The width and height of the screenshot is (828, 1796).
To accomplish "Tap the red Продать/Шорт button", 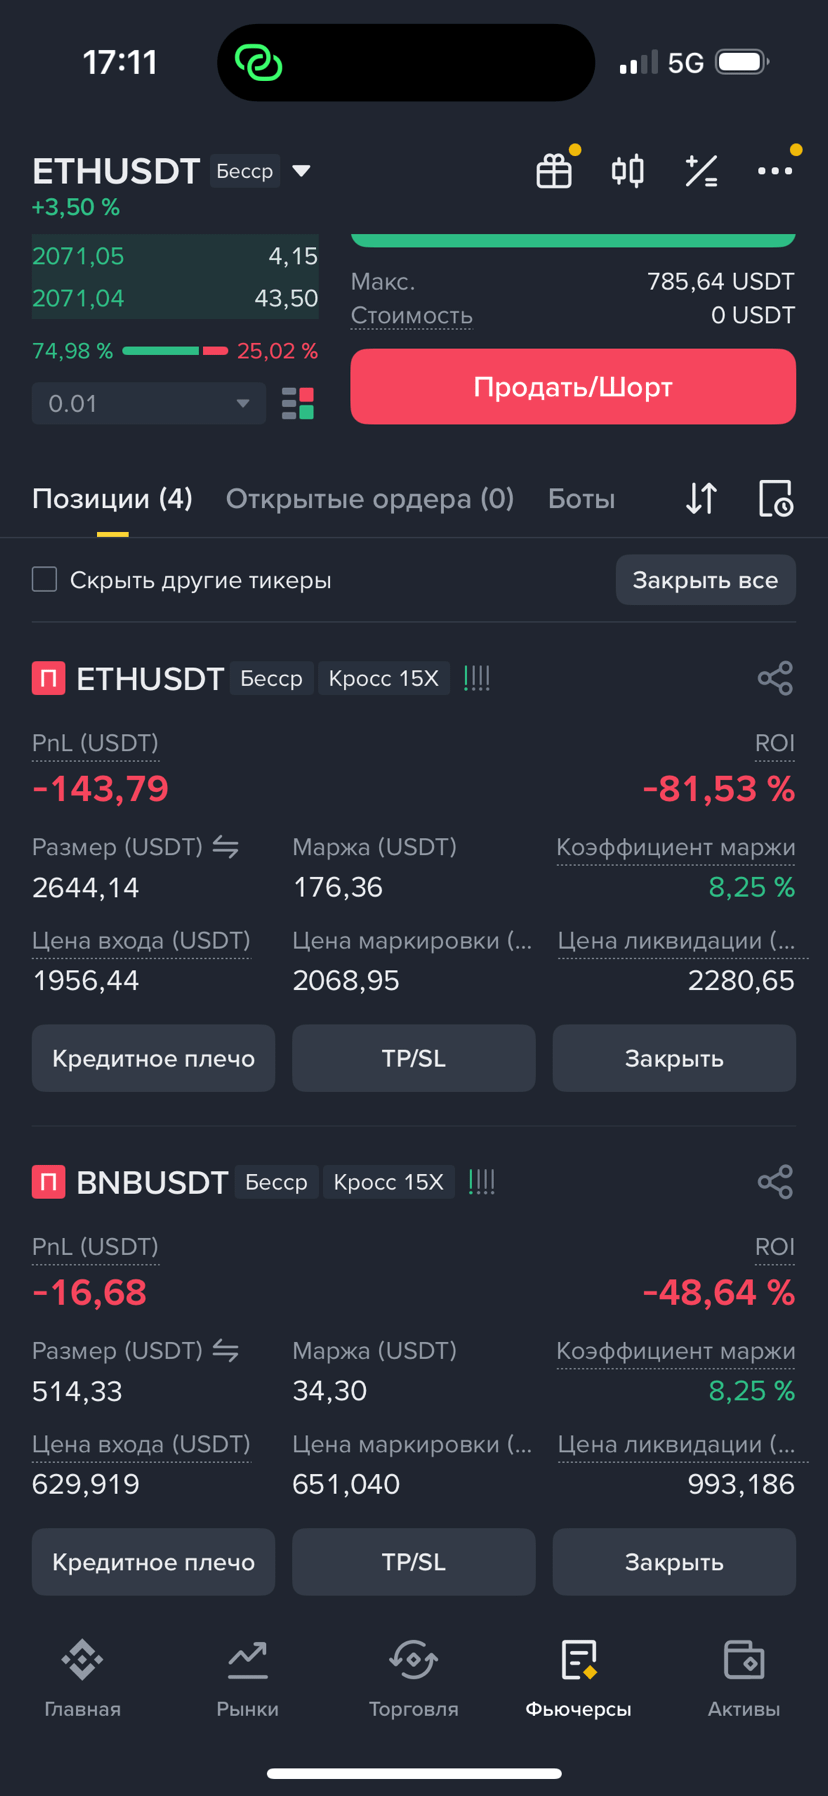I will point(573,387).
